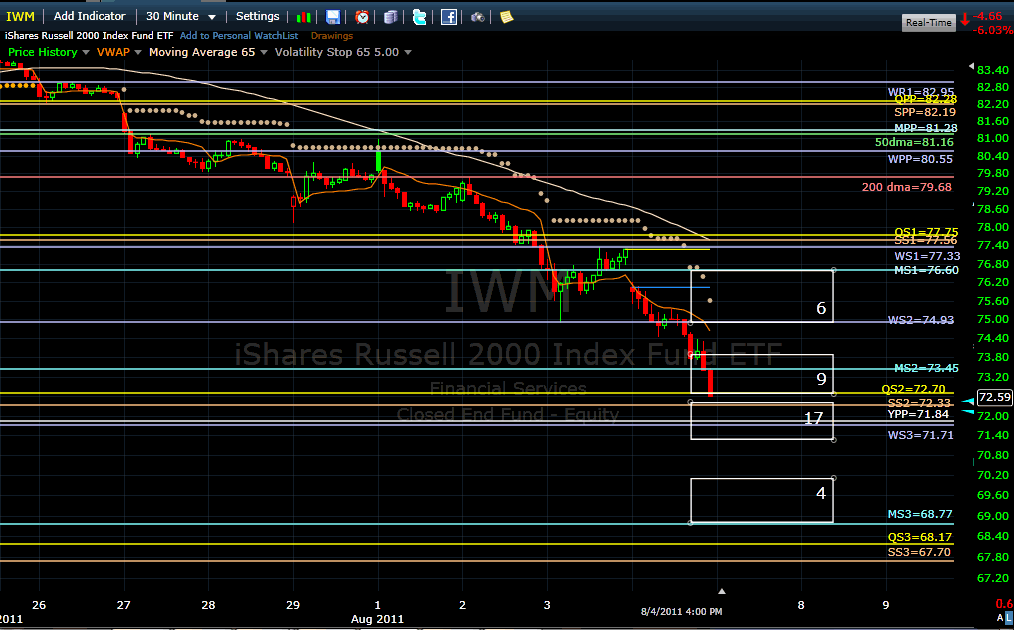The image size is (1014, 630).
Task: Click the SPP=82.19 pivot label
Action: (925, 112)
